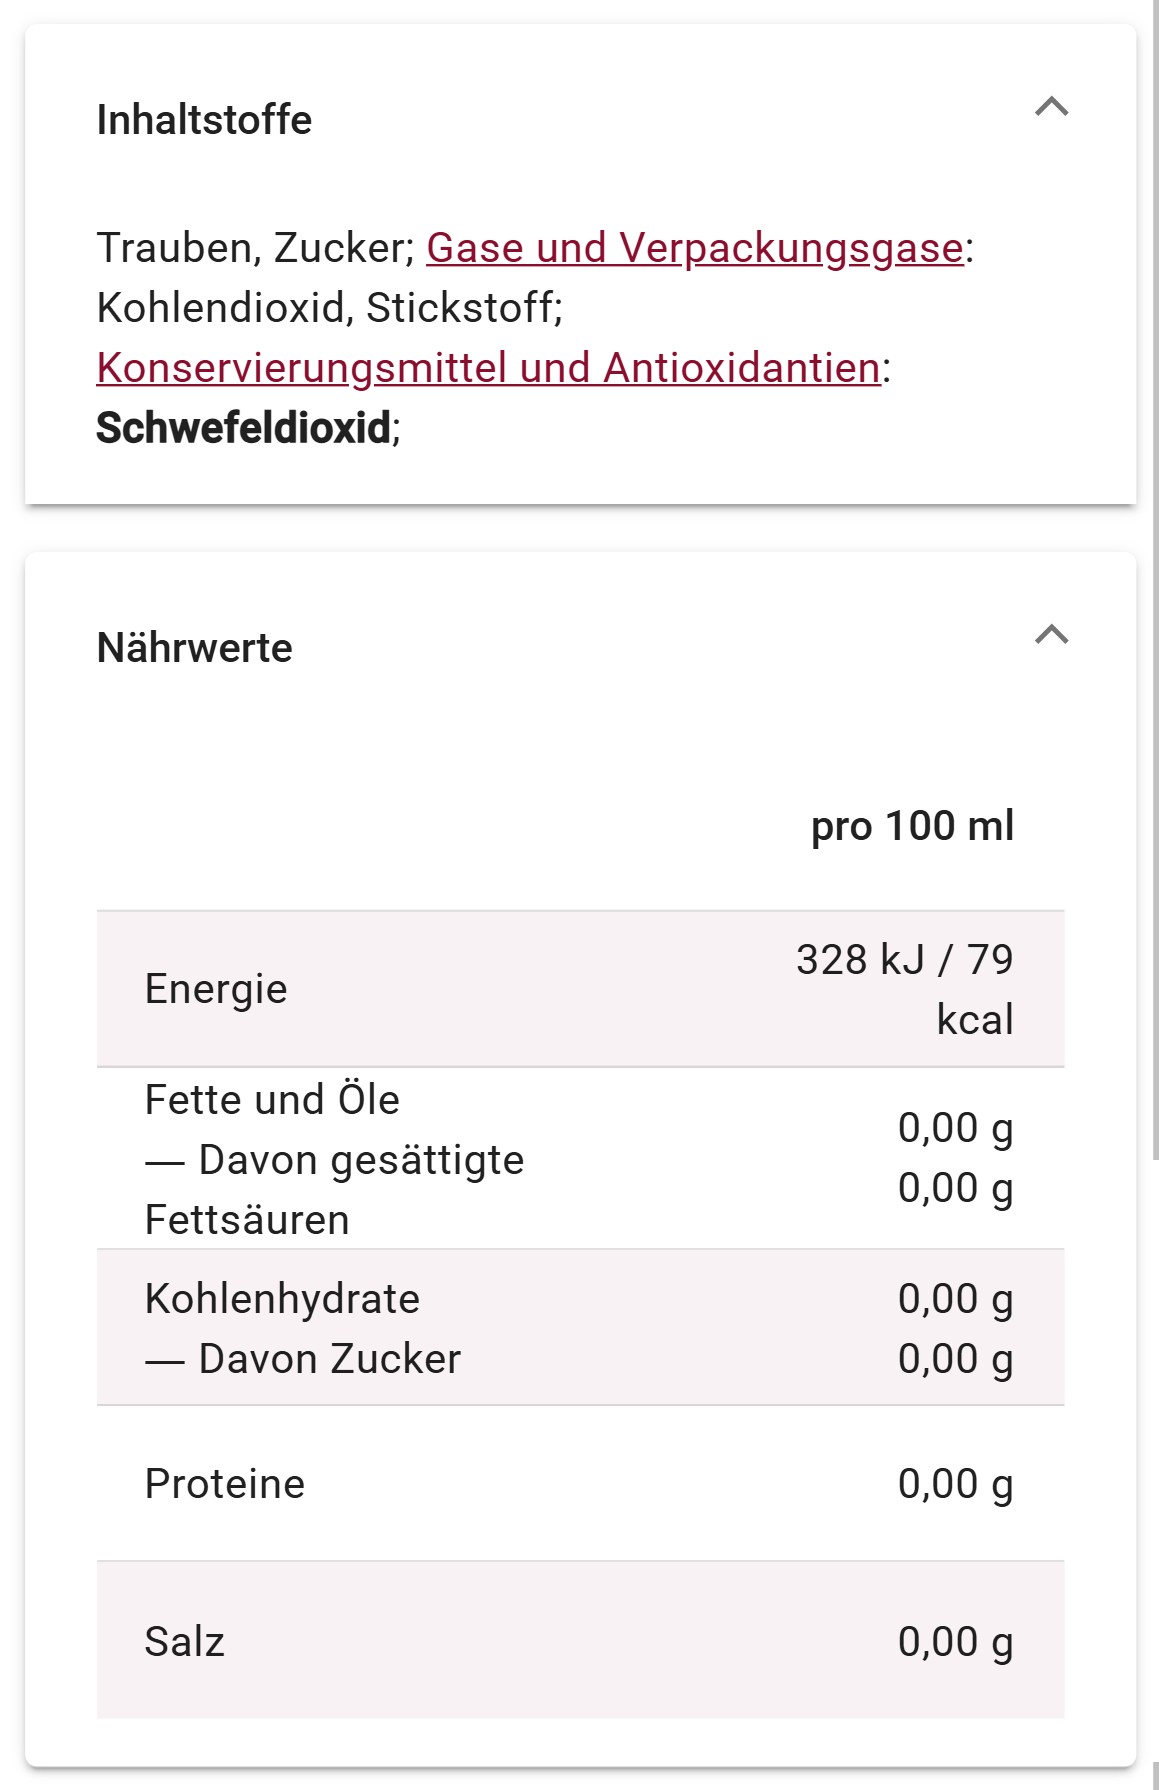Click the Inhaltstoffe heading
The image size is (1159, 1790).
tap(204, 120)
